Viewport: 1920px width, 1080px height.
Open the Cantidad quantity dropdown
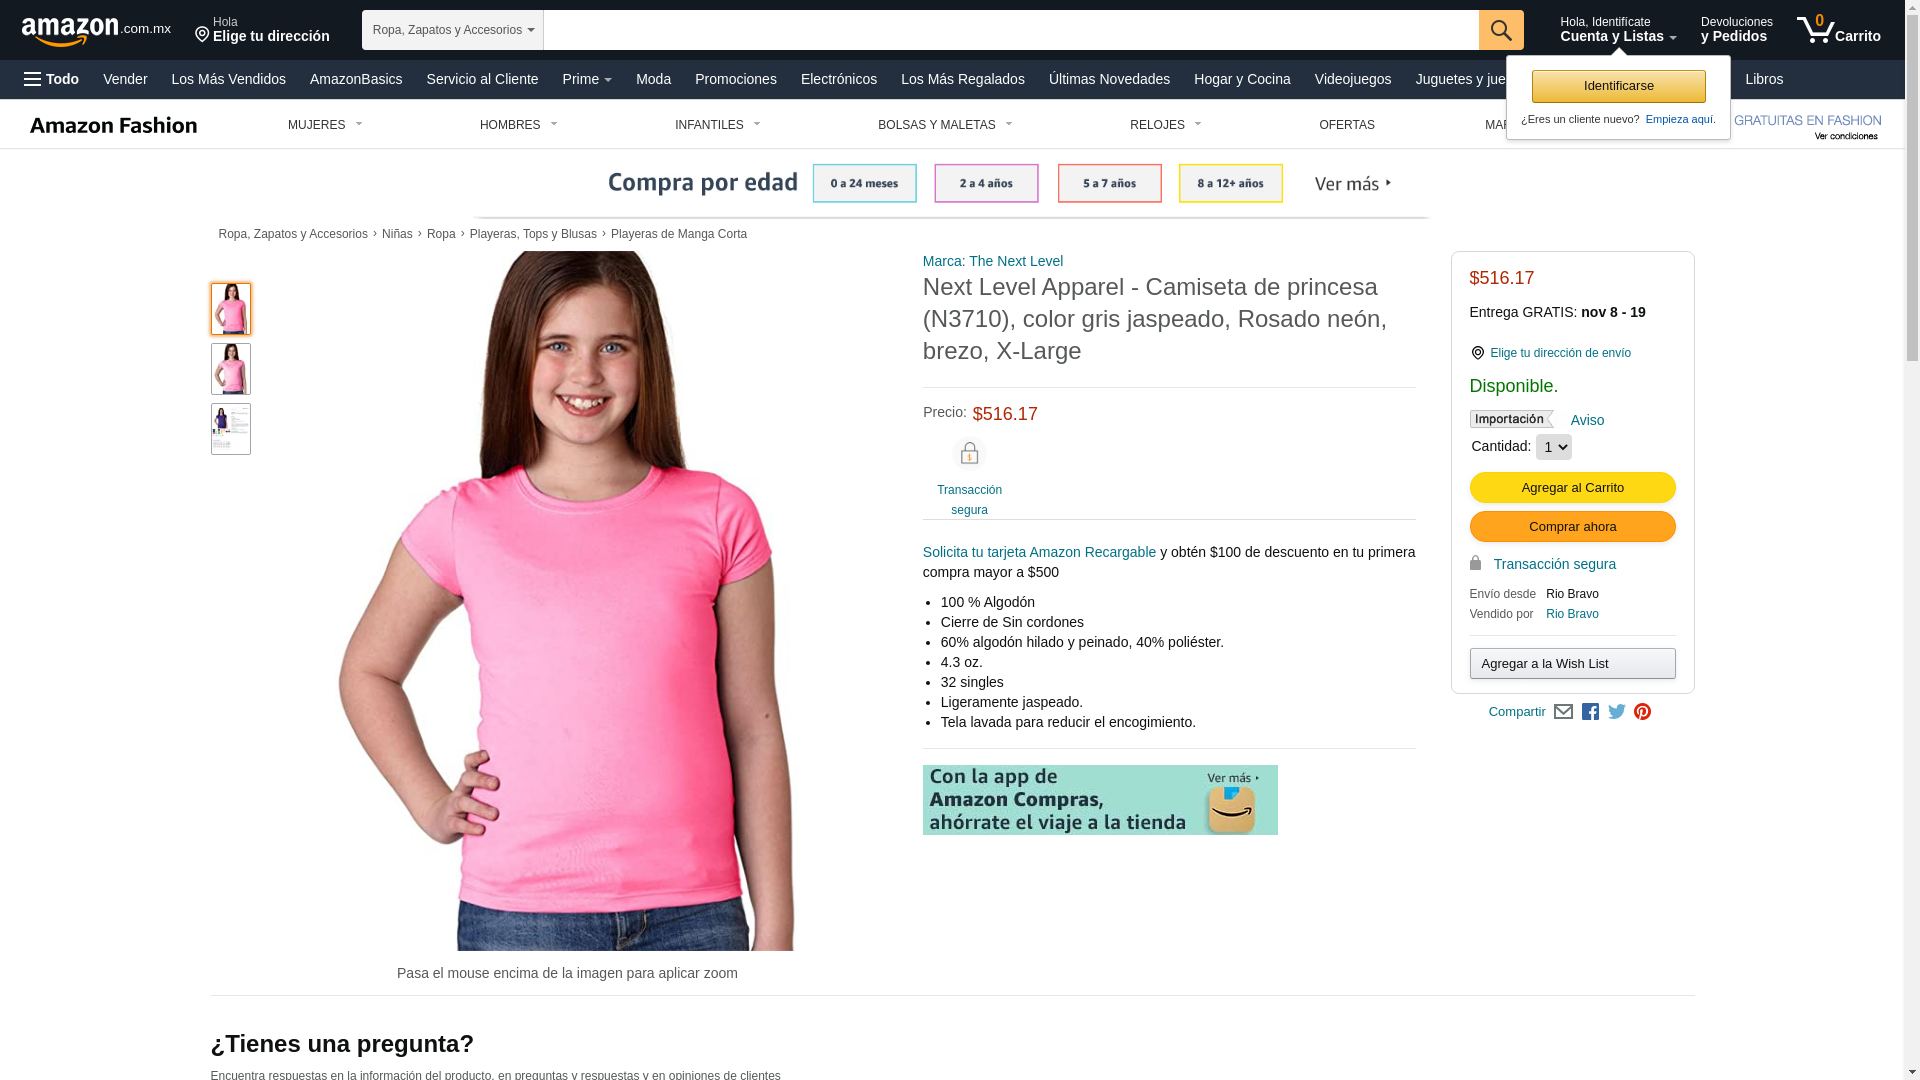point(1553,447)
